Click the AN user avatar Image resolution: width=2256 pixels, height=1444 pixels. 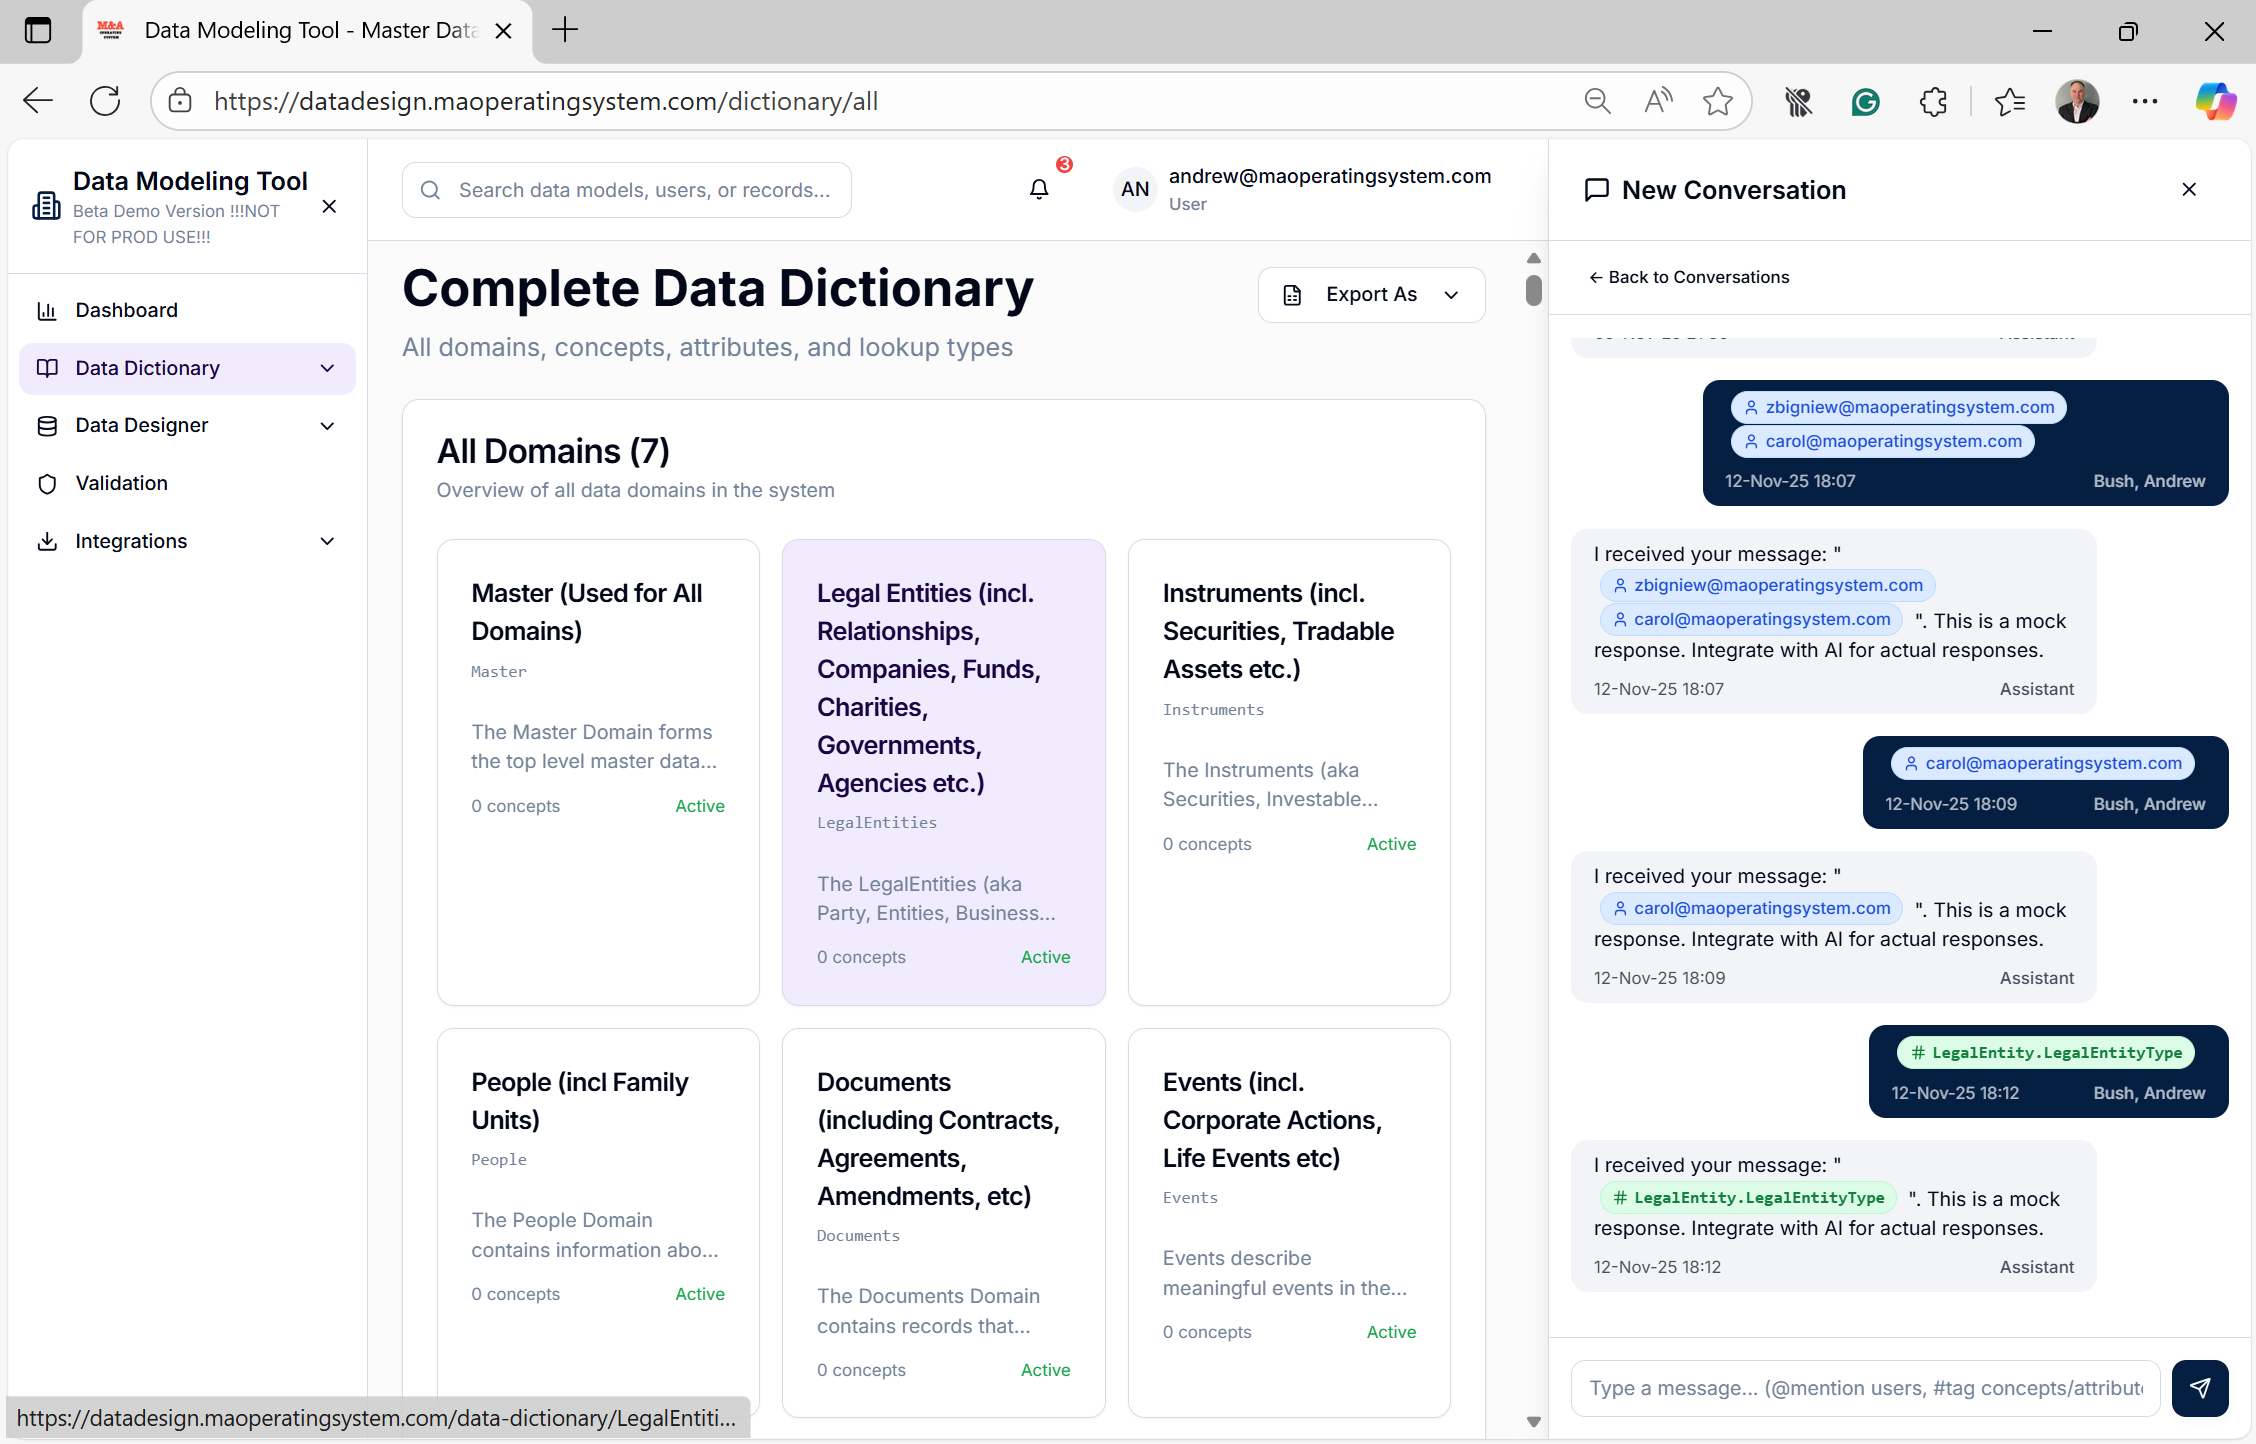click(1134, 189)
